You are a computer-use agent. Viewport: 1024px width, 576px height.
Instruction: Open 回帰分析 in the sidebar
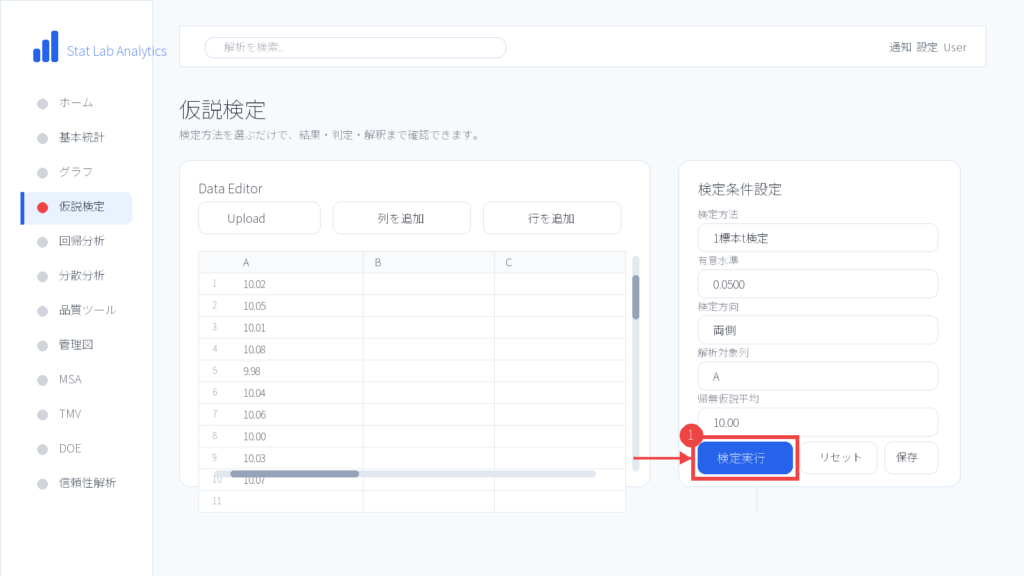click(x=76, y=242)
